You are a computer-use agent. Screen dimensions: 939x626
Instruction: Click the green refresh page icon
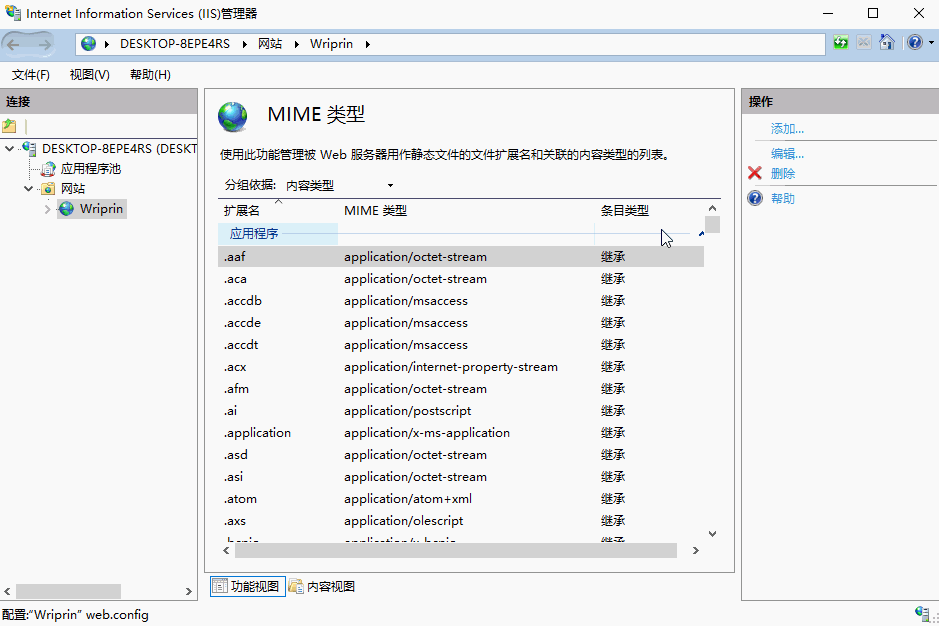[x=841, y=43]
